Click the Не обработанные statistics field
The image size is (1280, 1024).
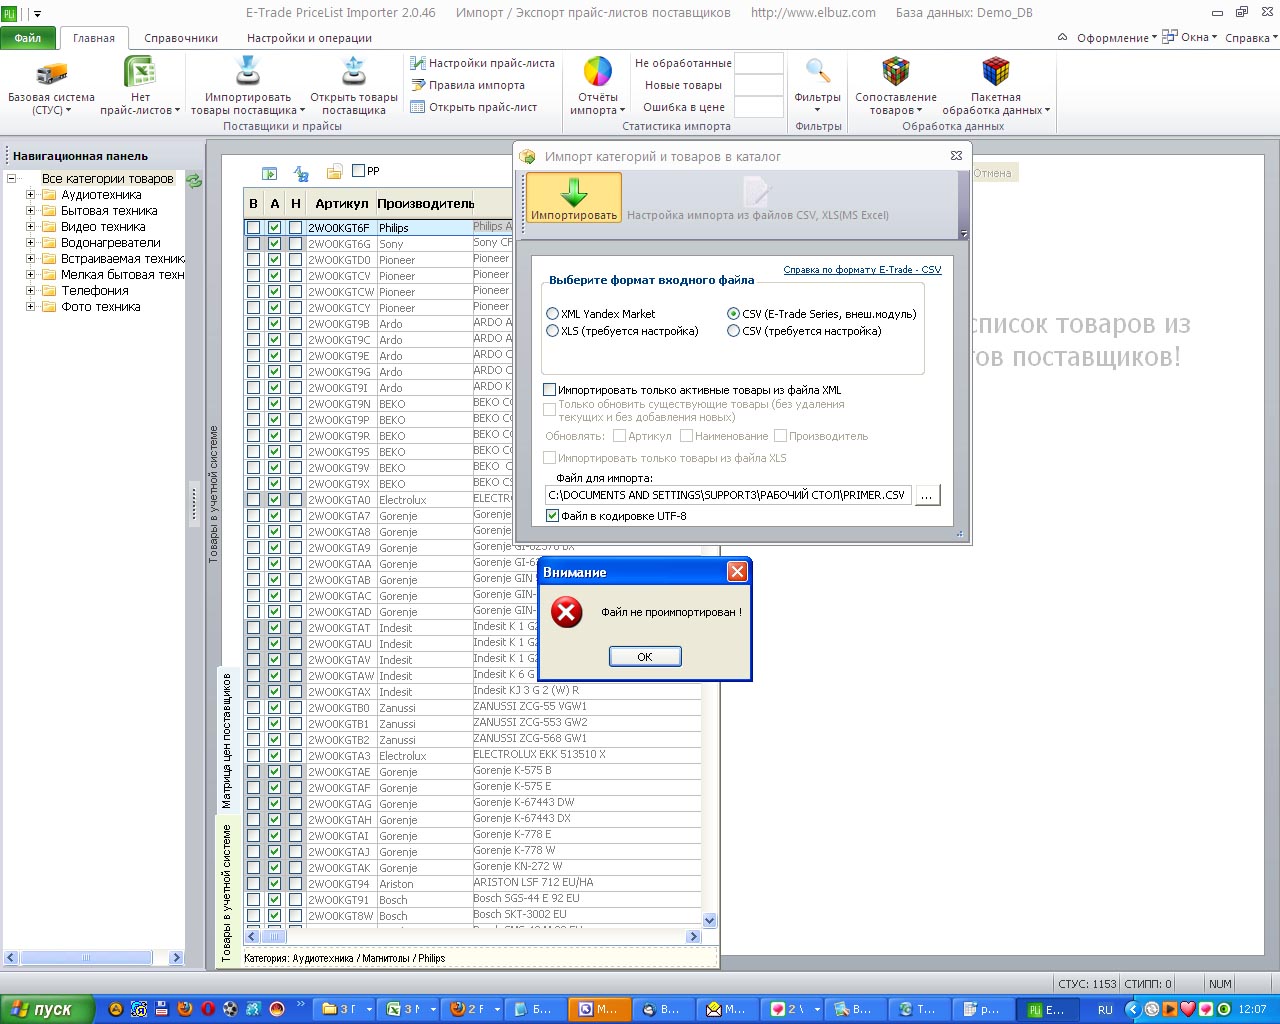pyautogui.click(x=759, y=63)
